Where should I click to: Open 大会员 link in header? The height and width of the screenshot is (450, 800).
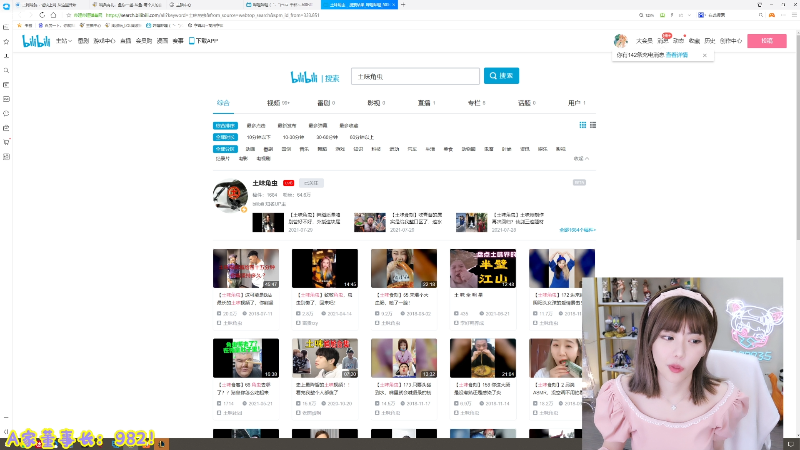click(644, 41)
